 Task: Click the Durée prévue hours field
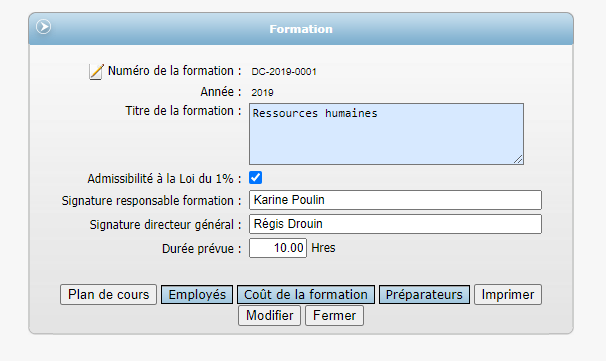278,248
